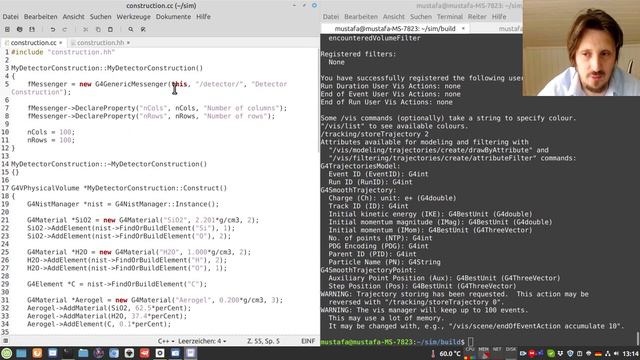Click the shield security tray icon
Screen dimensions: 640x360
pyautogui.click(x=570, y=353)
